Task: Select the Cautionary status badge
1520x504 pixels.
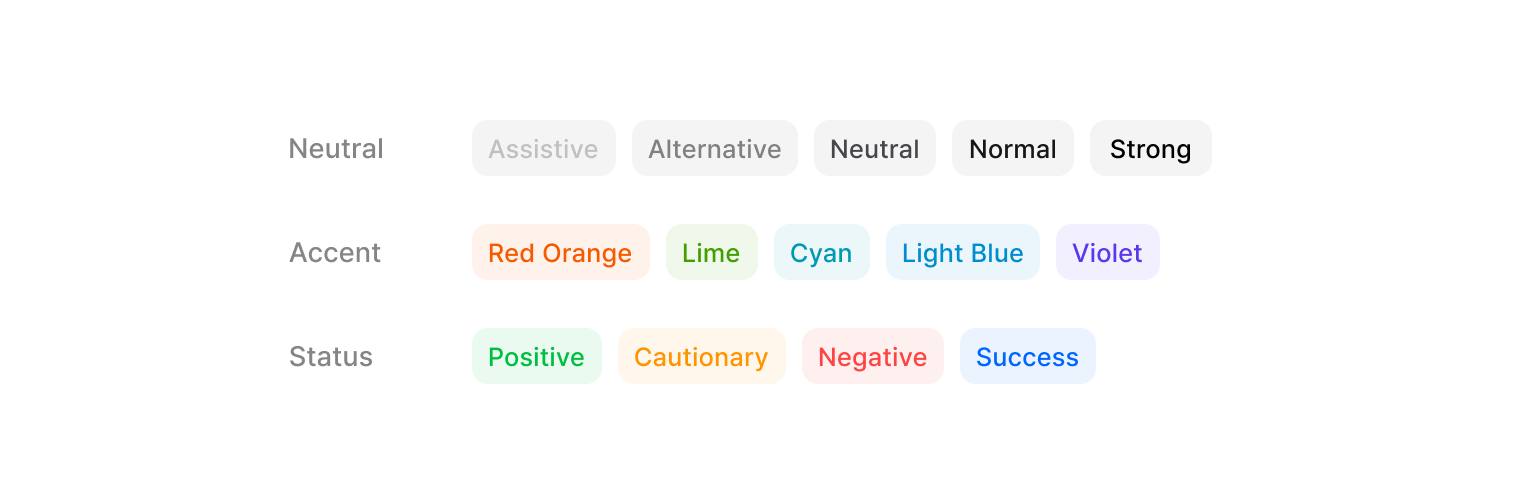Action: coord(701,357)
